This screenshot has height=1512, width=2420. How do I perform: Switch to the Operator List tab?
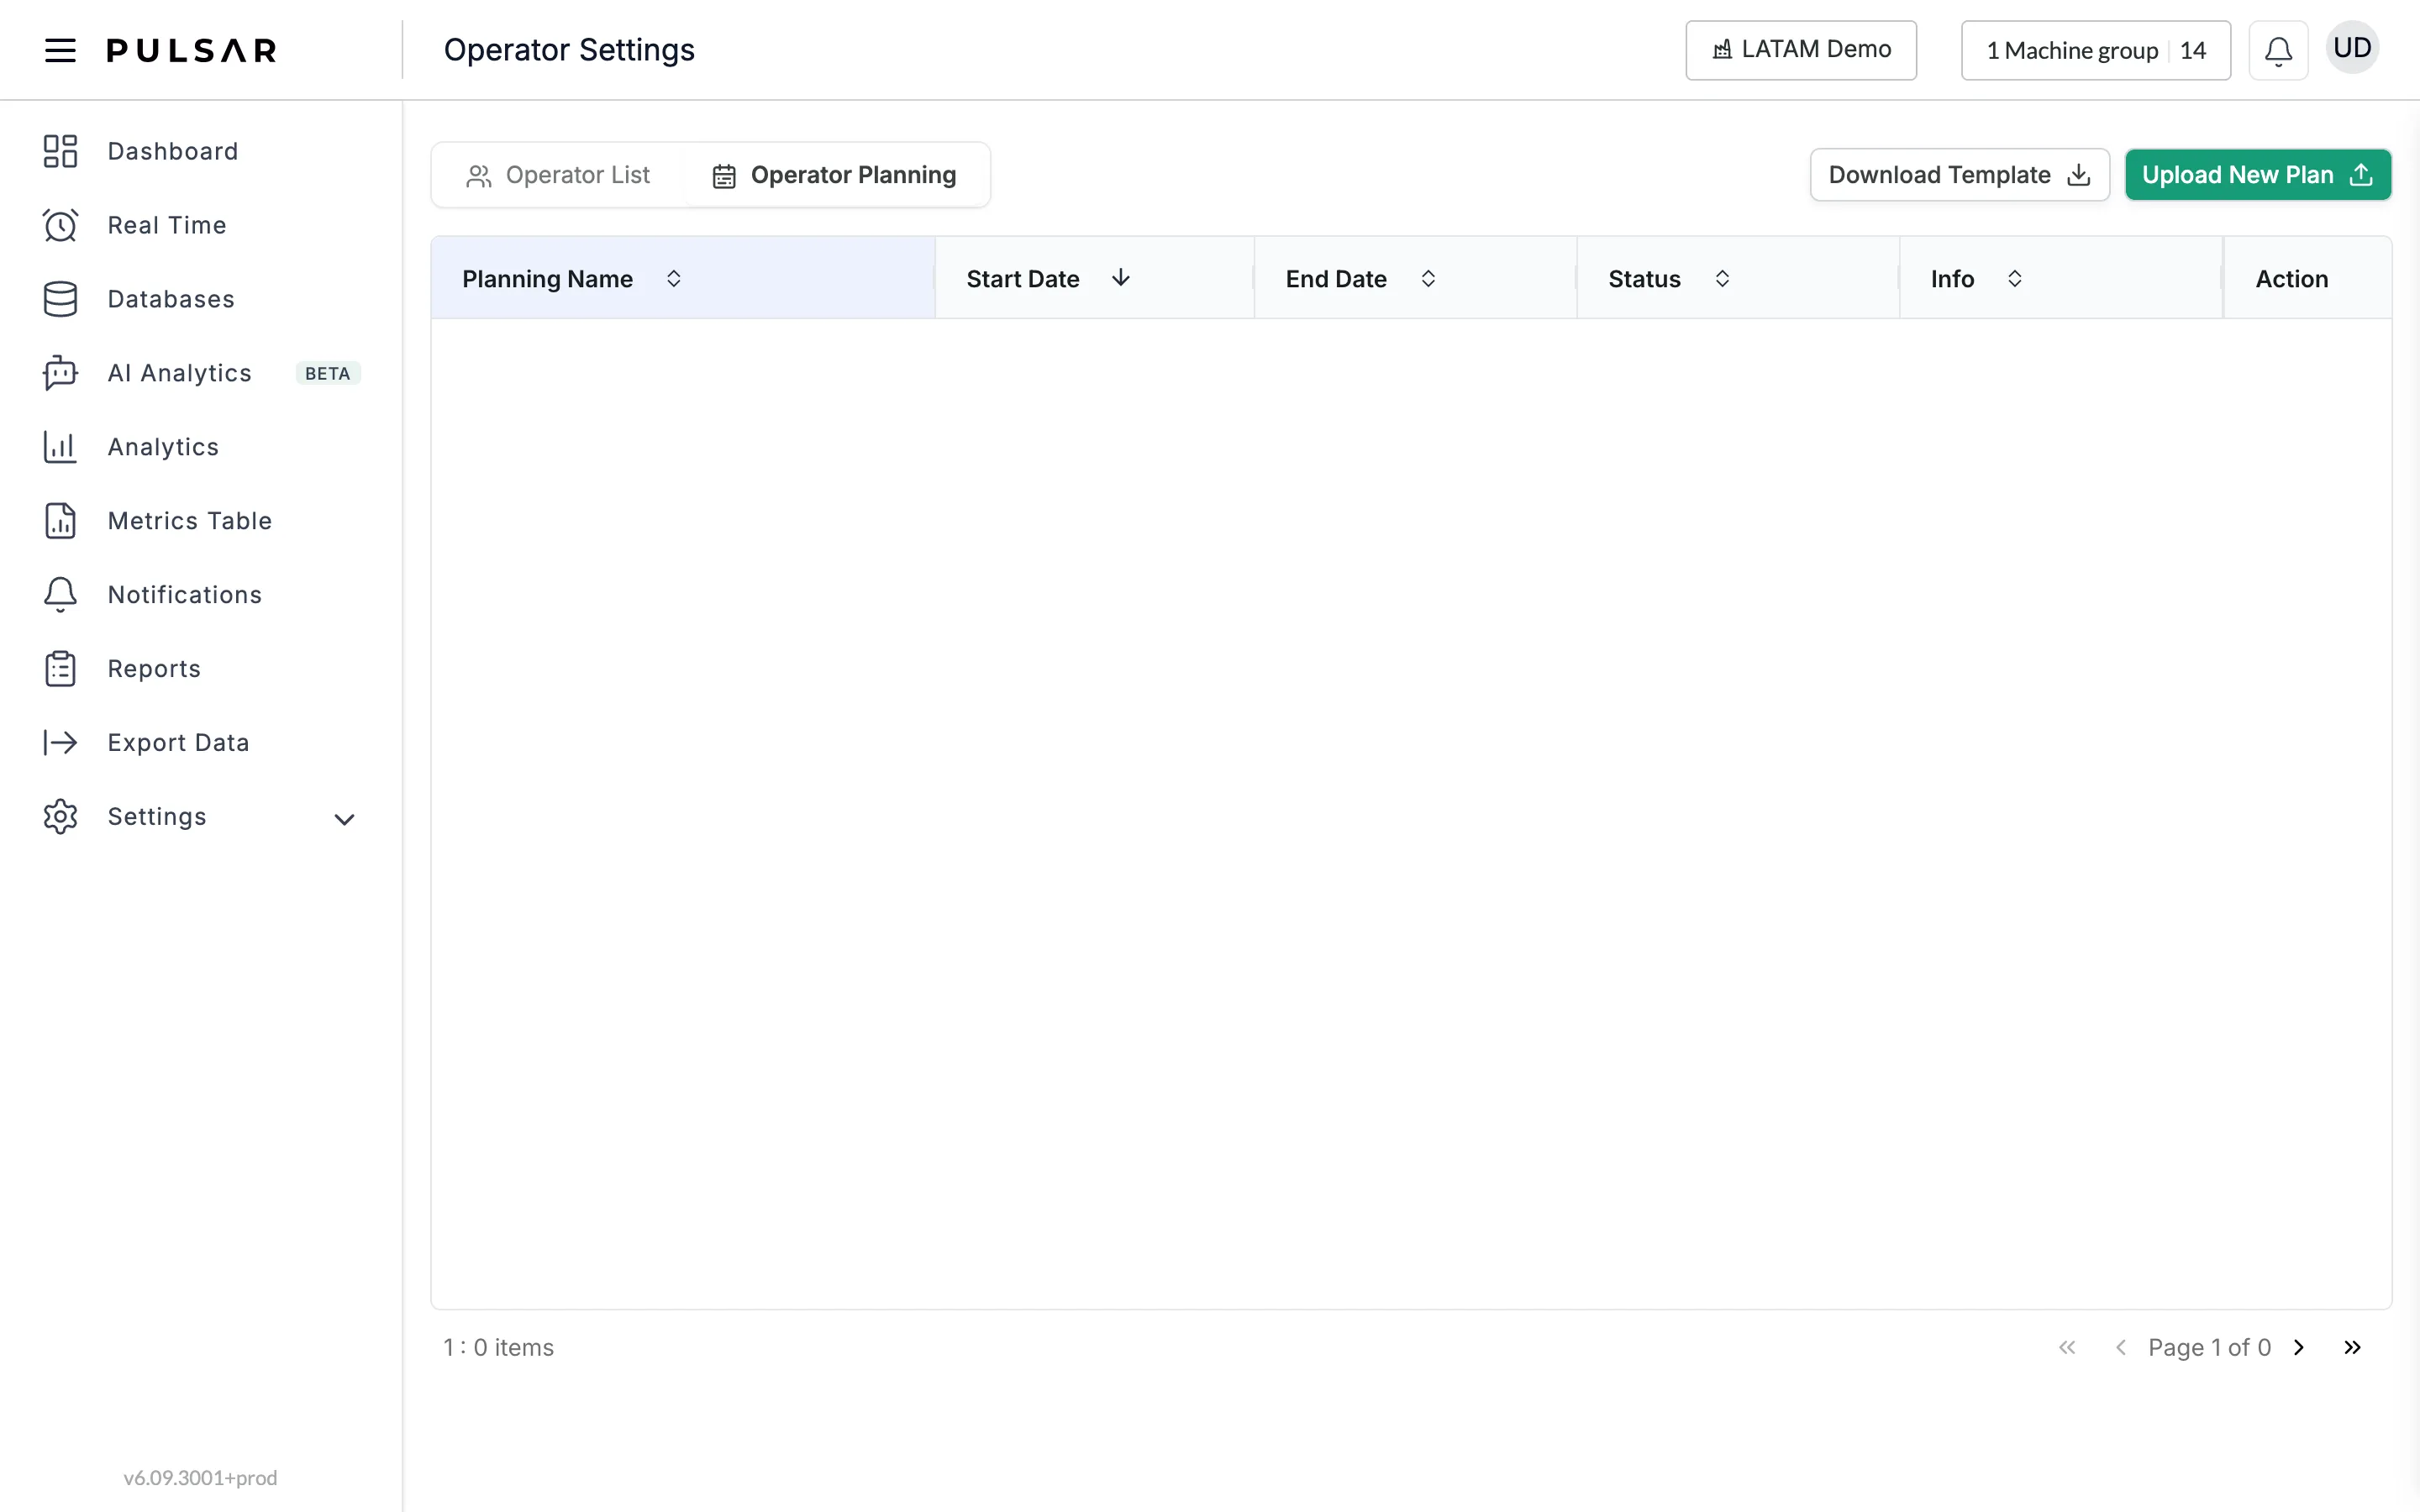coord(558,175)
